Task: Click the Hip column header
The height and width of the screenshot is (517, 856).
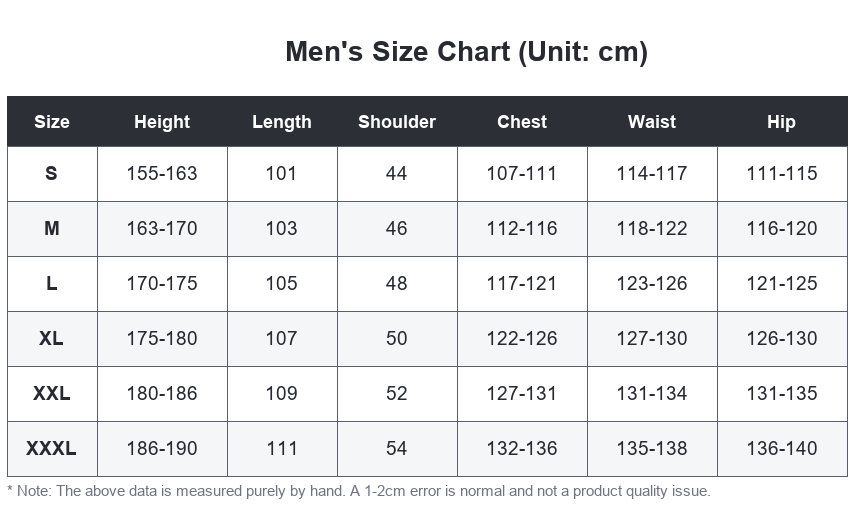Action: tap(782, 122)
